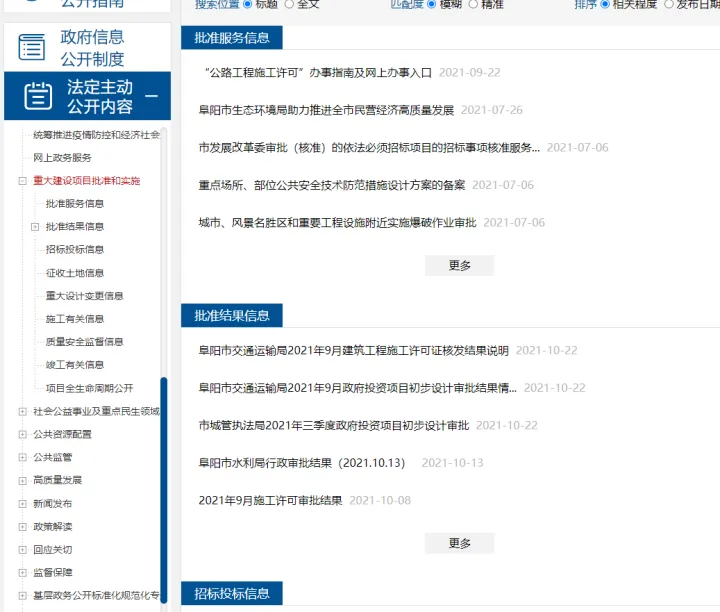Select the 精准 match radio button
720x612 pixels.
473,4
